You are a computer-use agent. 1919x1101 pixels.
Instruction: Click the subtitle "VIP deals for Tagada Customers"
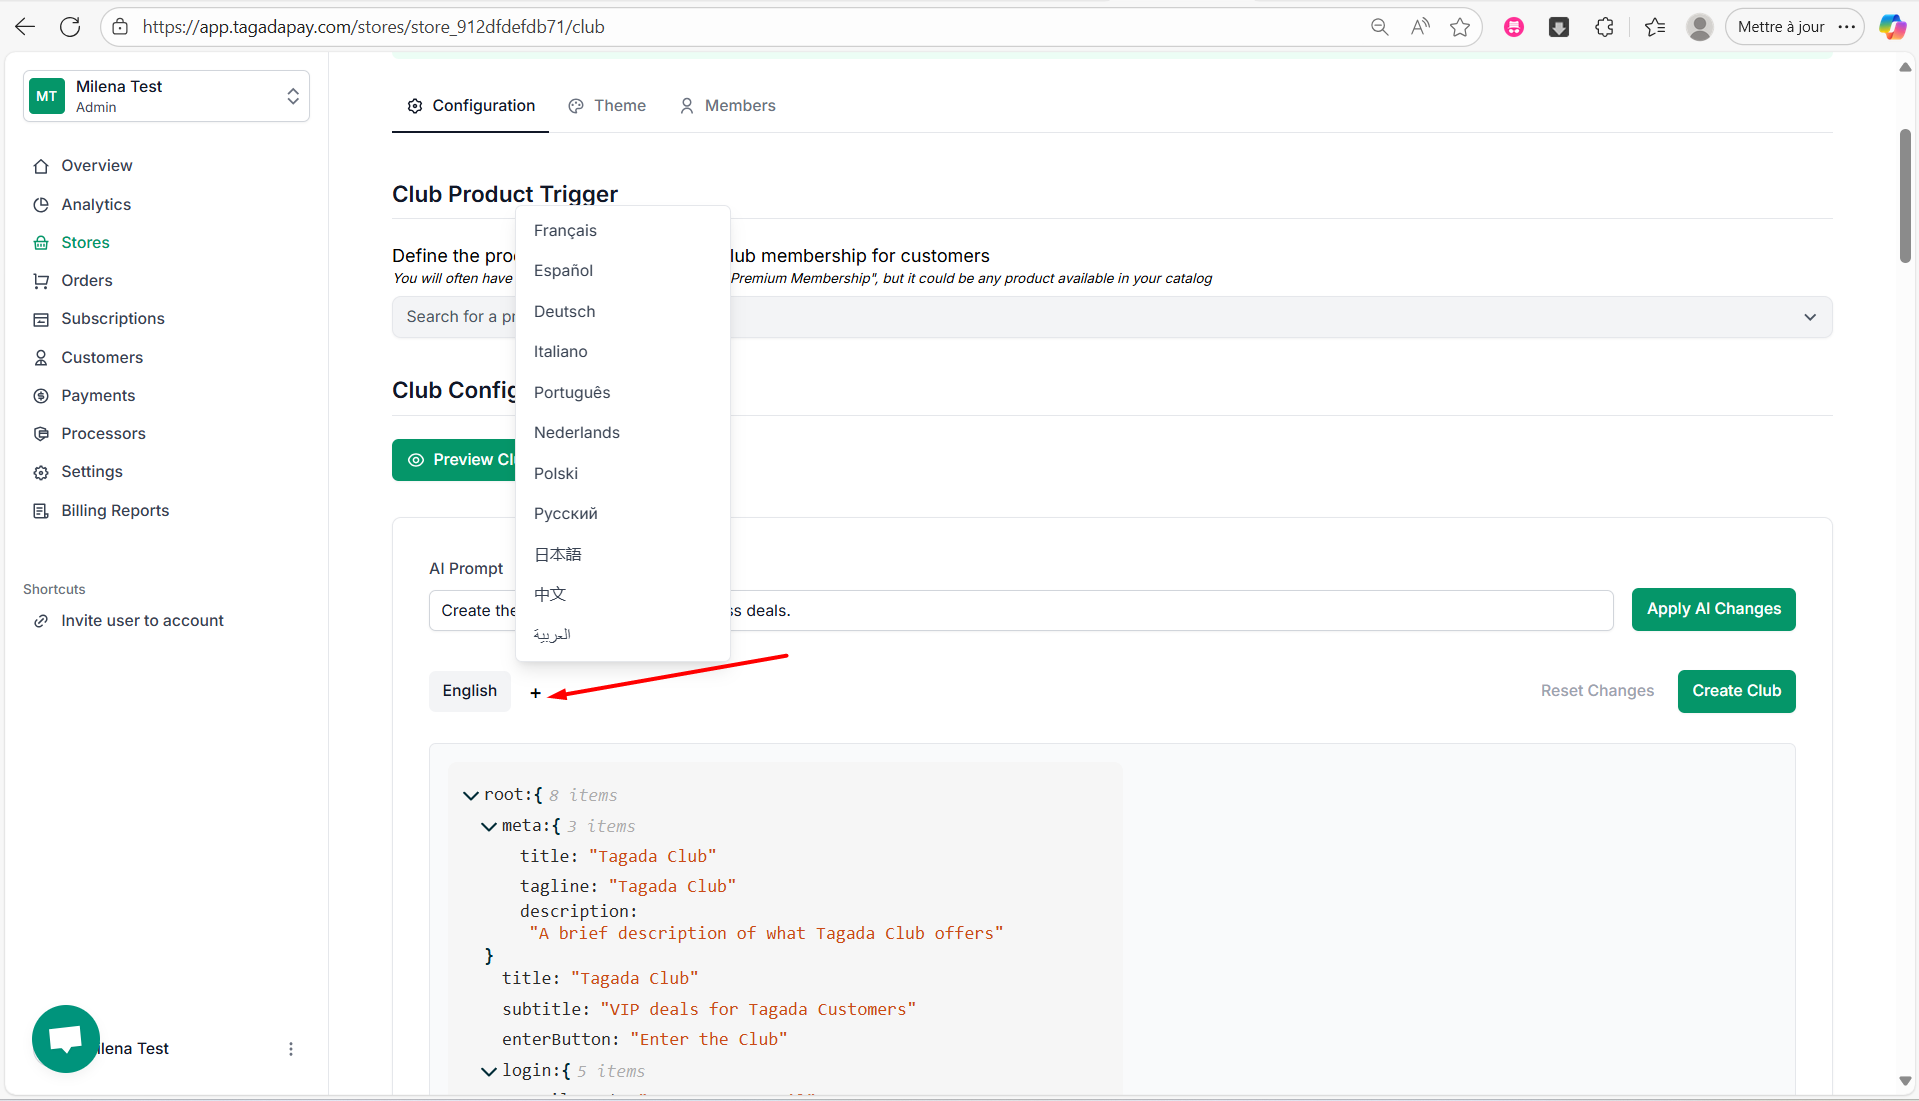[x=757, y=1010]
